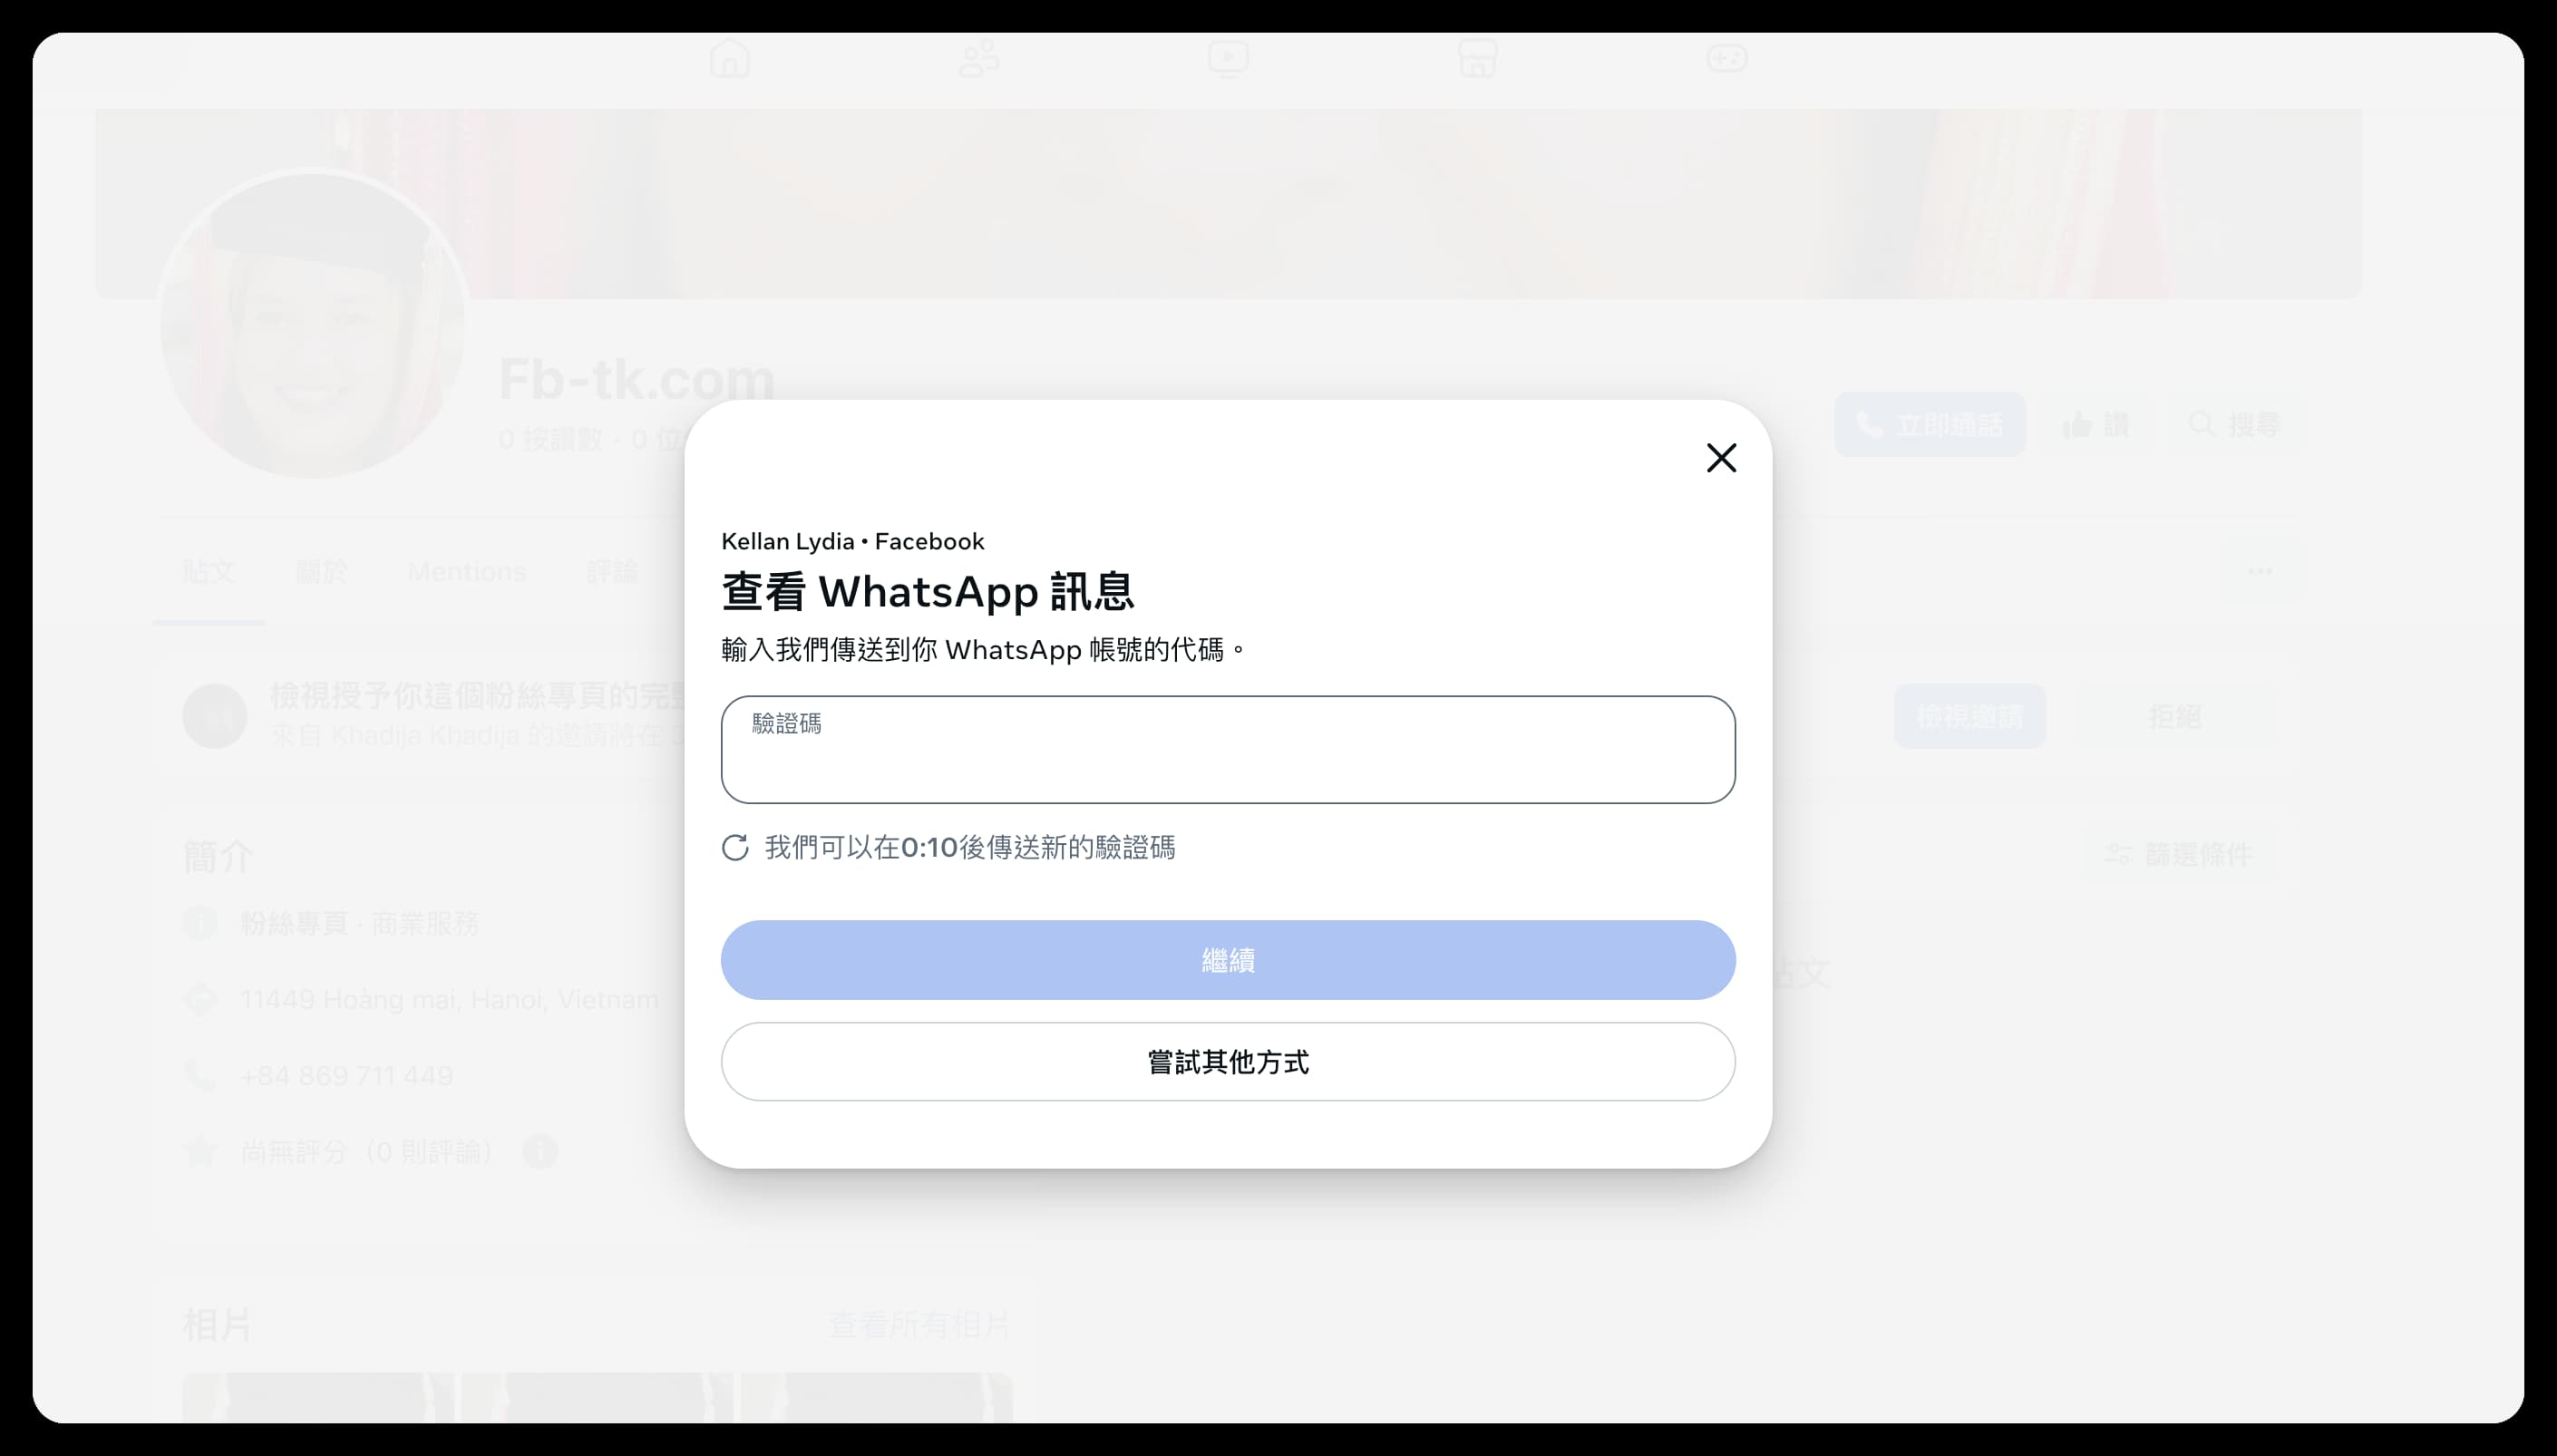Click the 粉絲專頁 · 商業服務 category text
This screenshot has width=2557, height=1456.
coord(359,923)
